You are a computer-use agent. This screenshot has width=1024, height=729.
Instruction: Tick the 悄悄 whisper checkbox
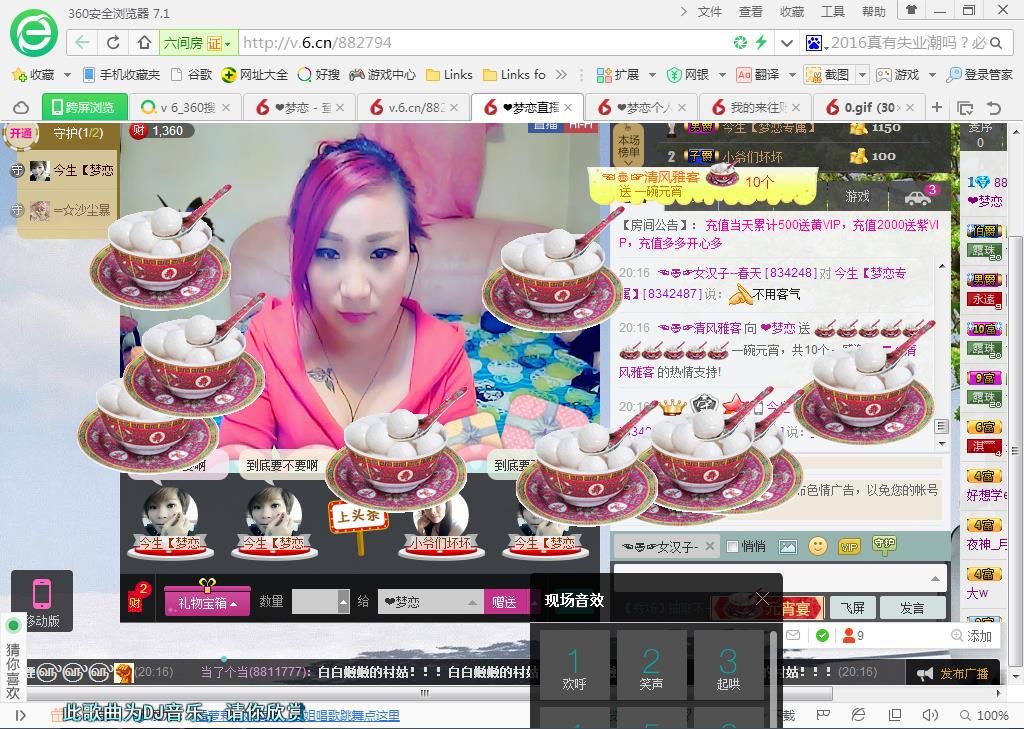(732, 546)
